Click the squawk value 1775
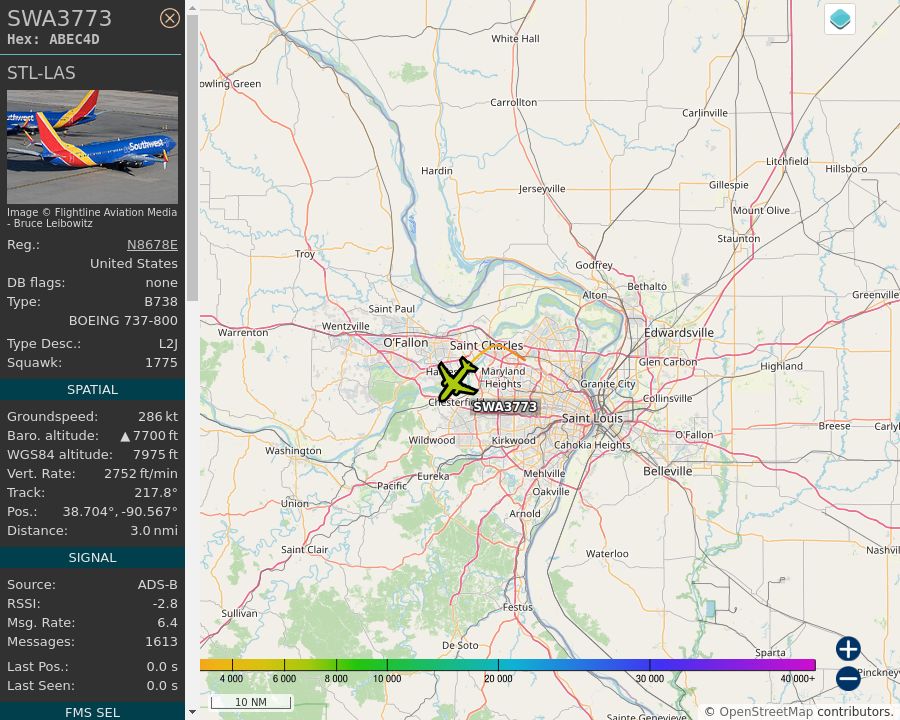The width and height of the screenshot is (900, 720). tap(161, 362)
